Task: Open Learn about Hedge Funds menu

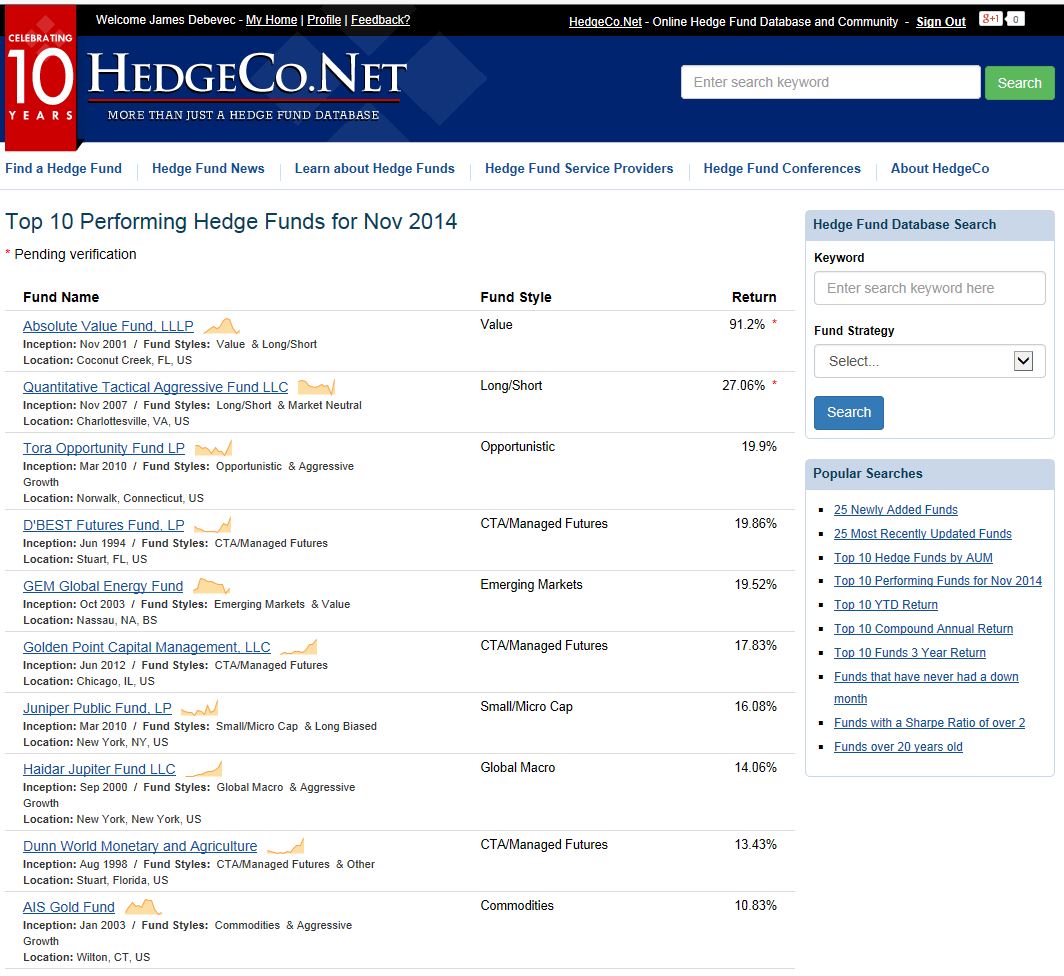Action: pos(375,168)
